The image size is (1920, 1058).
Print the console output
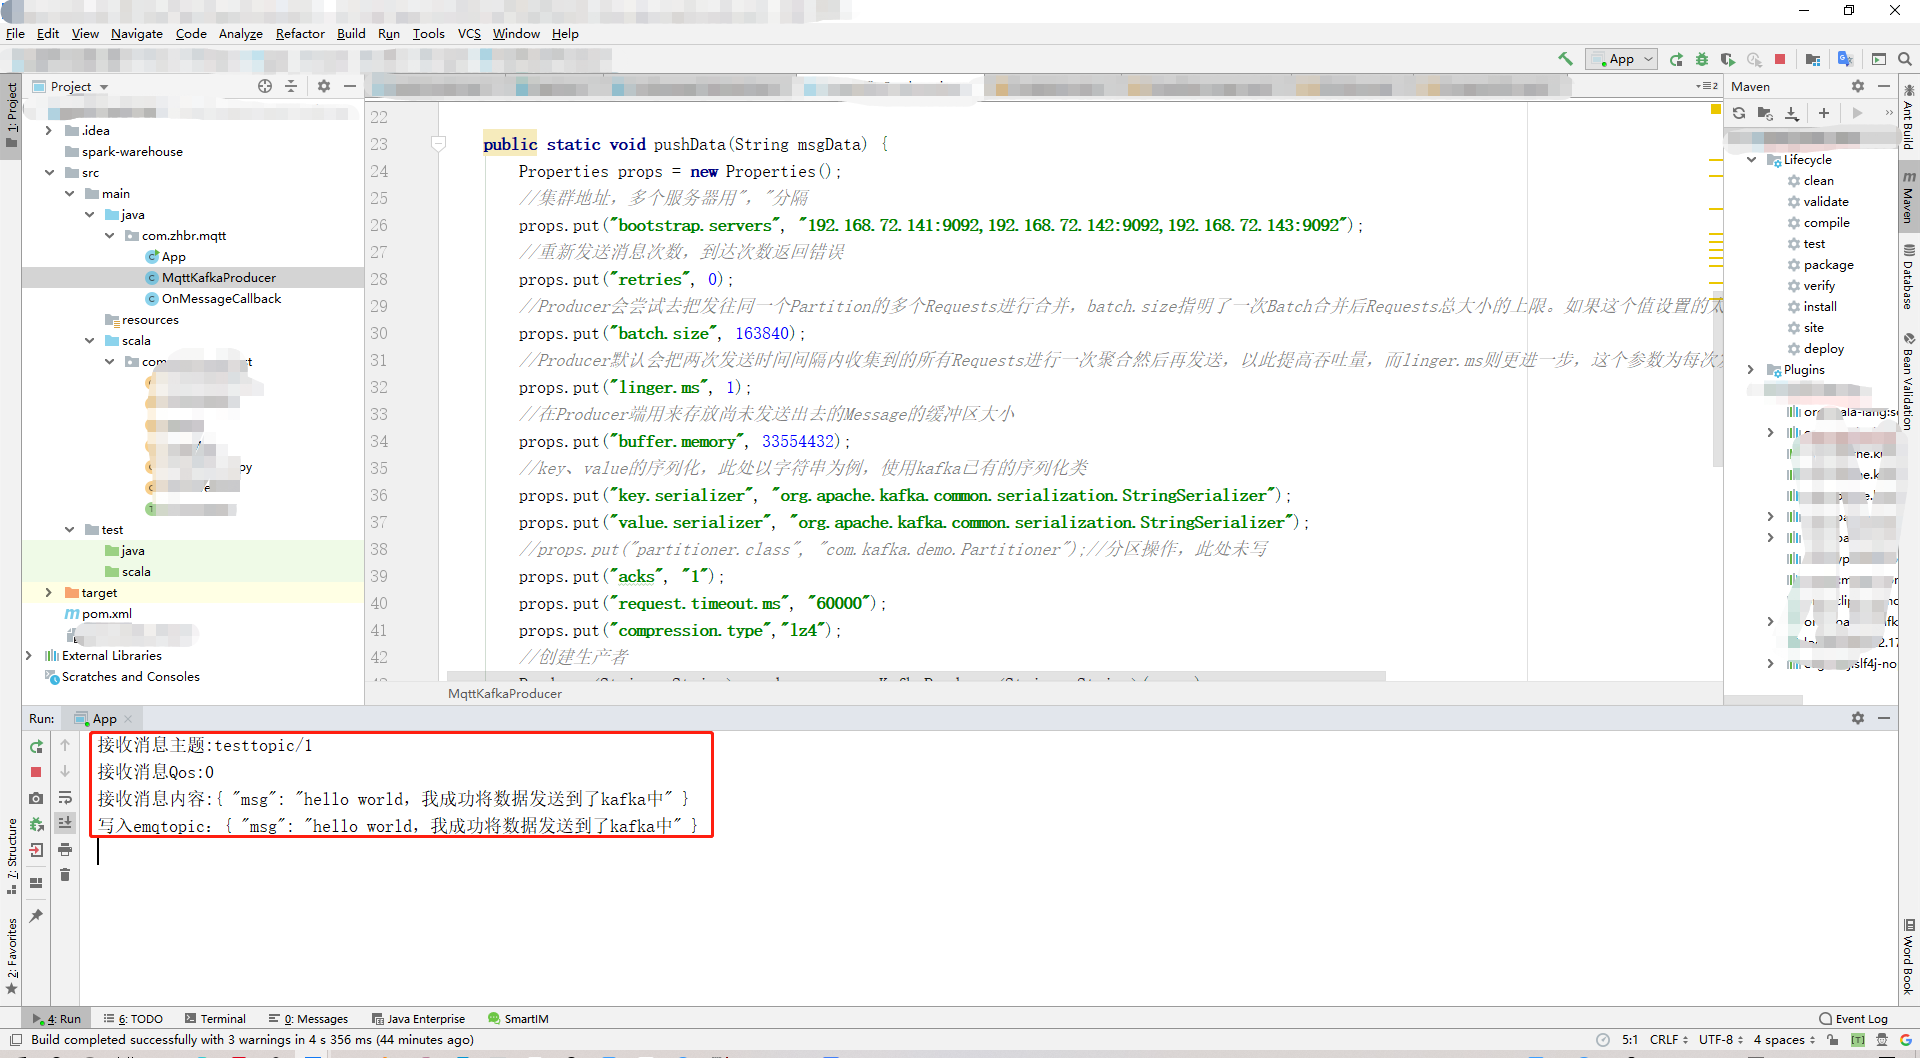click(x=65, y=849)
